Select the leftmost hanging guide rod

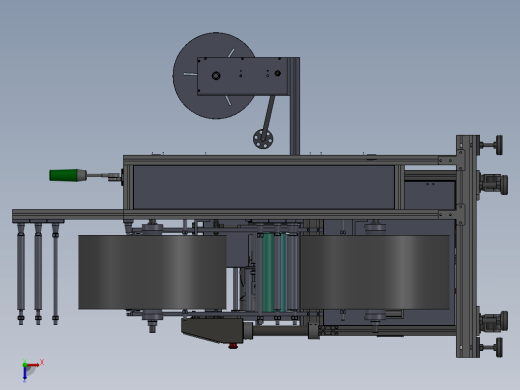tap(21, 273)
